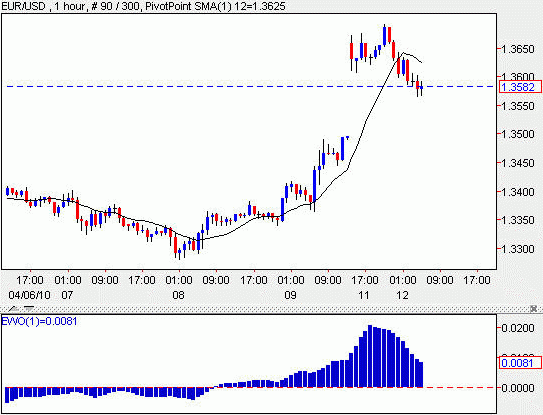The image size is (543, 415).
Task: Click the date label 11 on time axis
Action: [x=364, y=295]
